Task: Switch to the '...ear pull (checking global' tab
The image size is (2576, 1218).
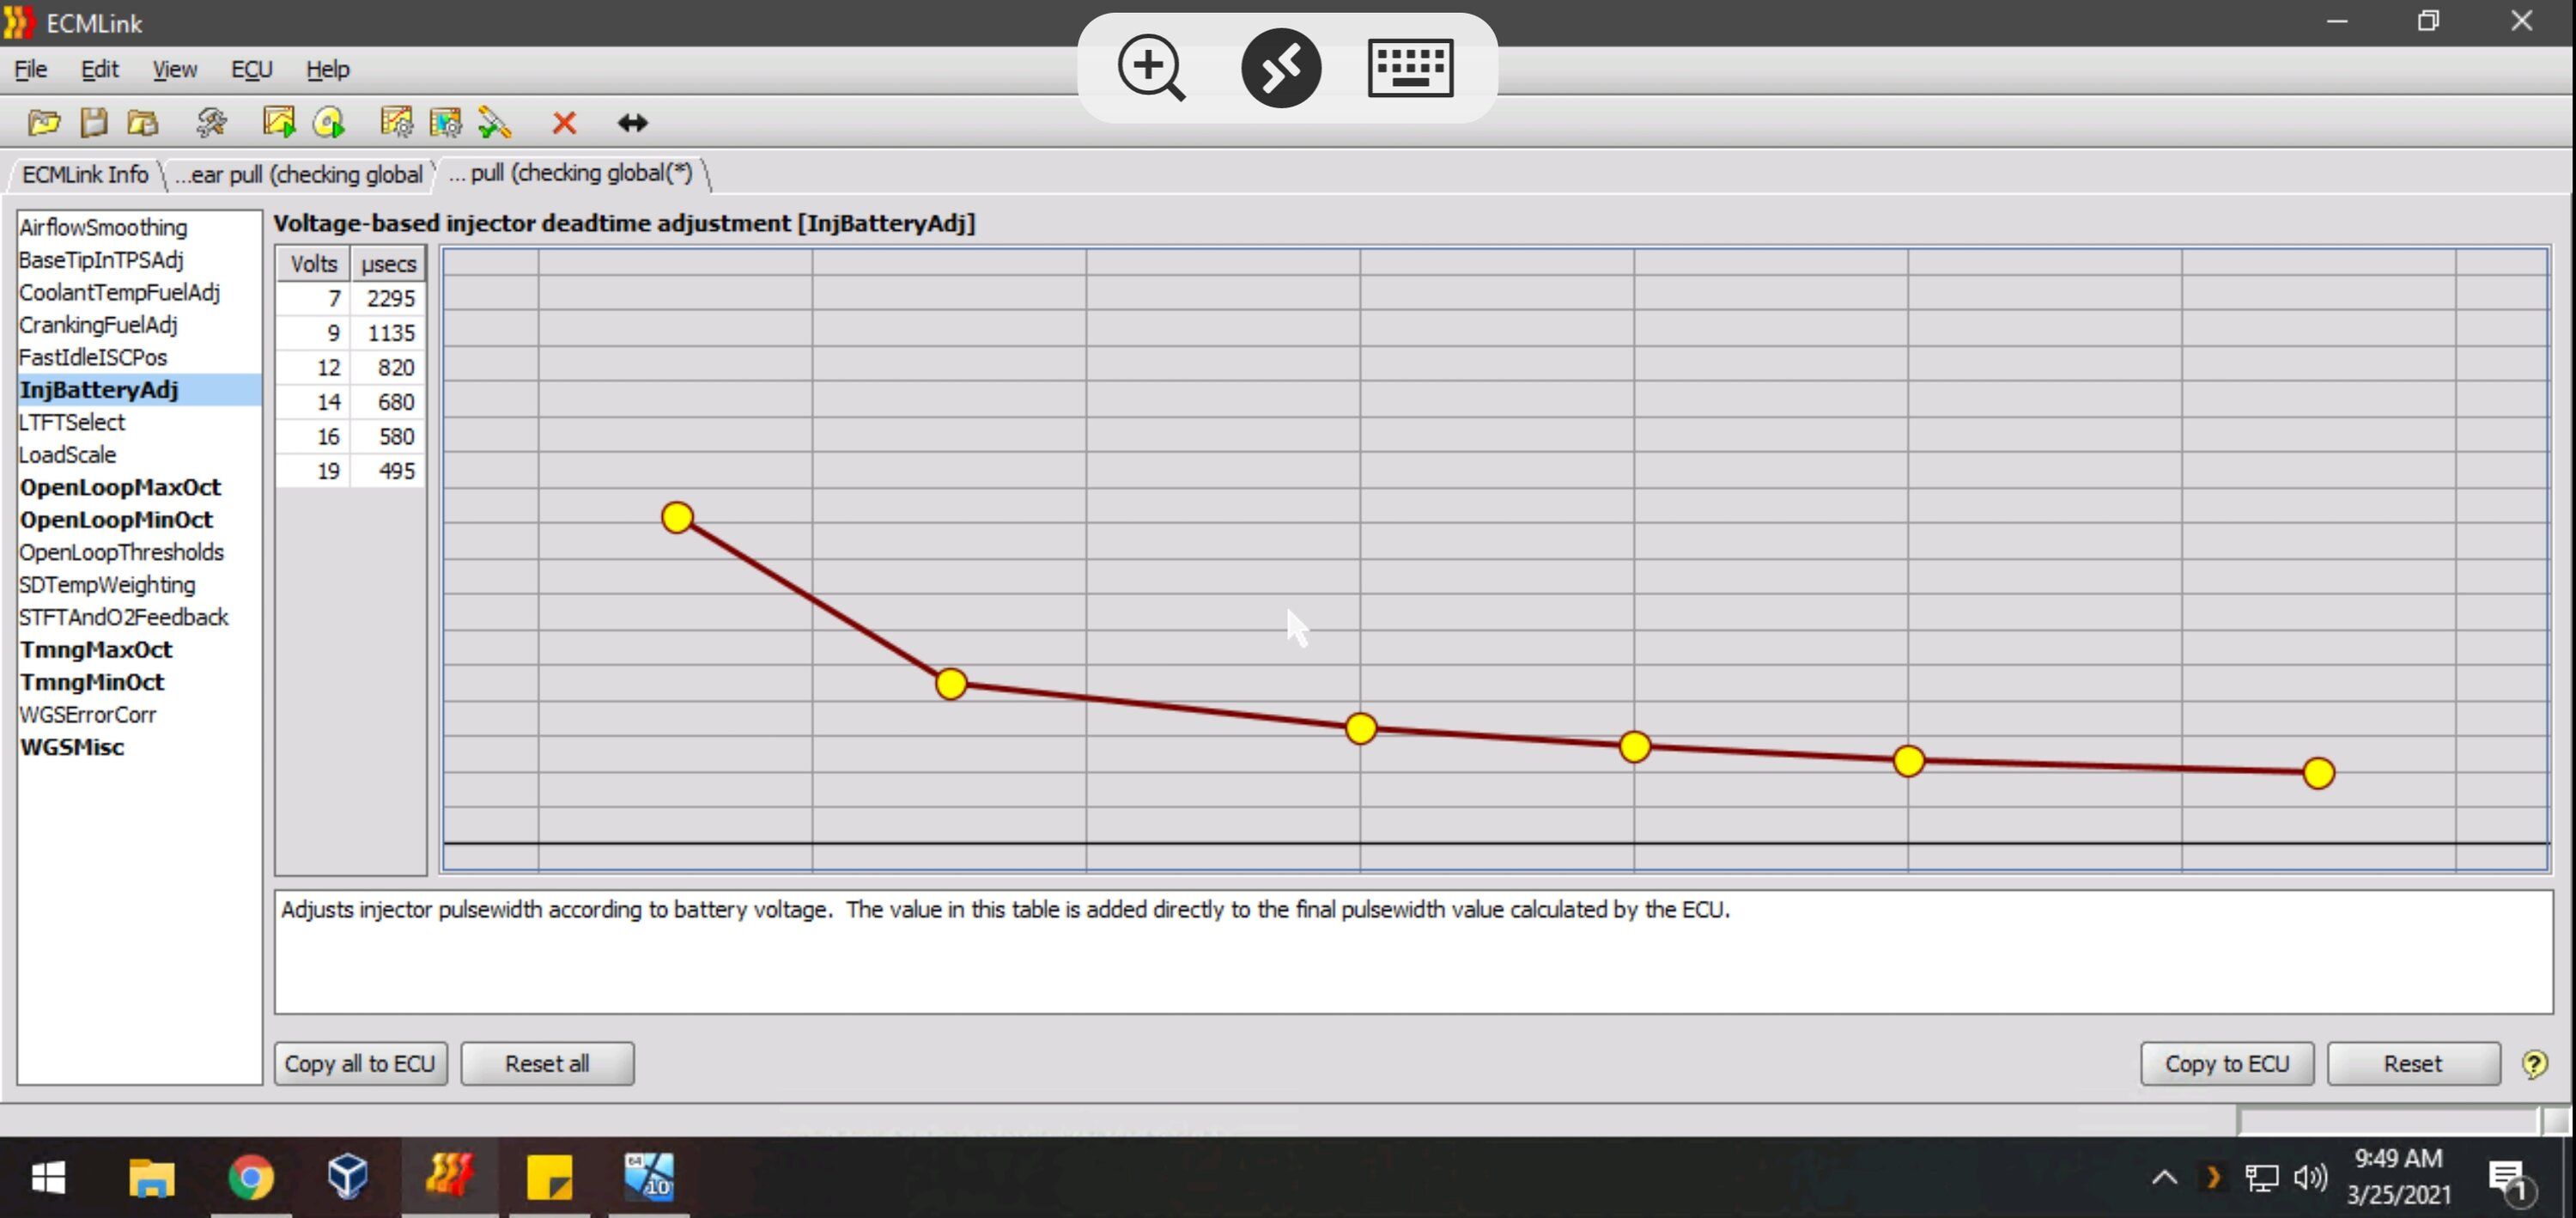Action: pyautogui.click(x=298, y=174)
